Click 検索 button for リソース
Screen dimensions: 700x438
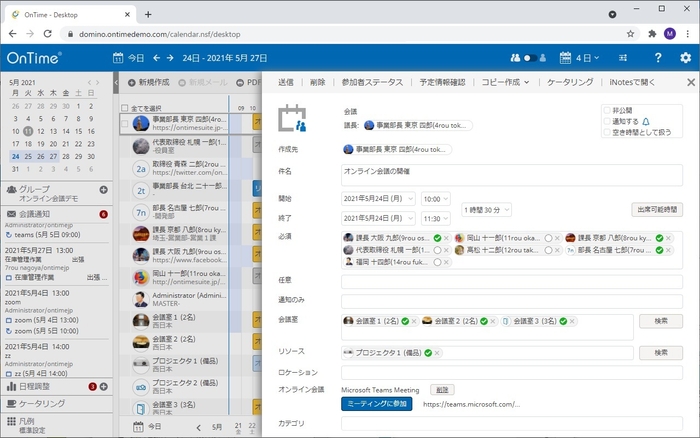tap(661, 353)
